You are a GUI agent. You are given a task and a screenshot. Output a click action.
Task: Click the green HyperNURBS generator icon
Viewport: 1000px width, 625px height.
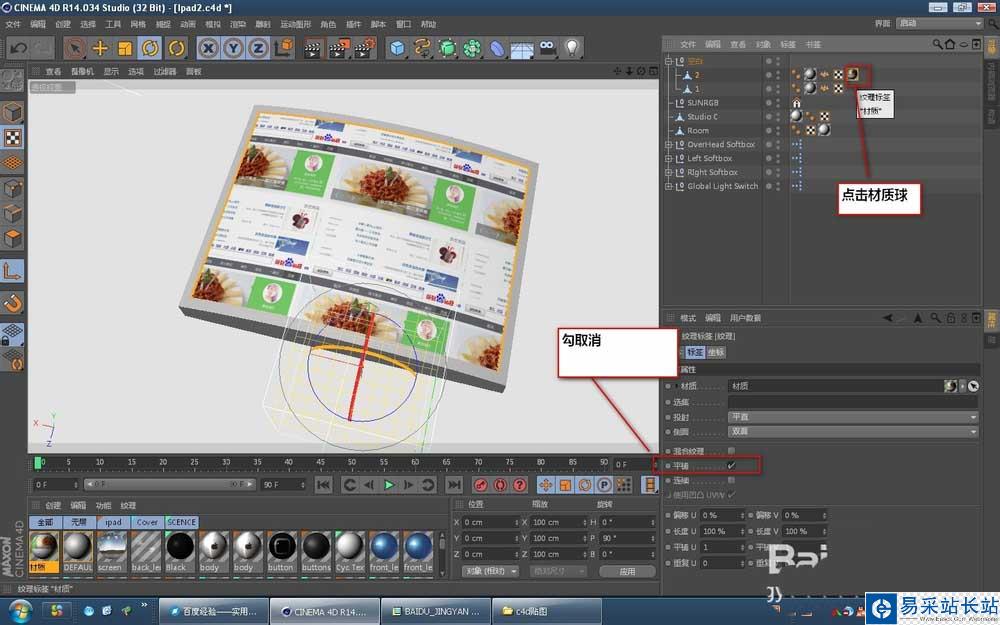(448, 48)
